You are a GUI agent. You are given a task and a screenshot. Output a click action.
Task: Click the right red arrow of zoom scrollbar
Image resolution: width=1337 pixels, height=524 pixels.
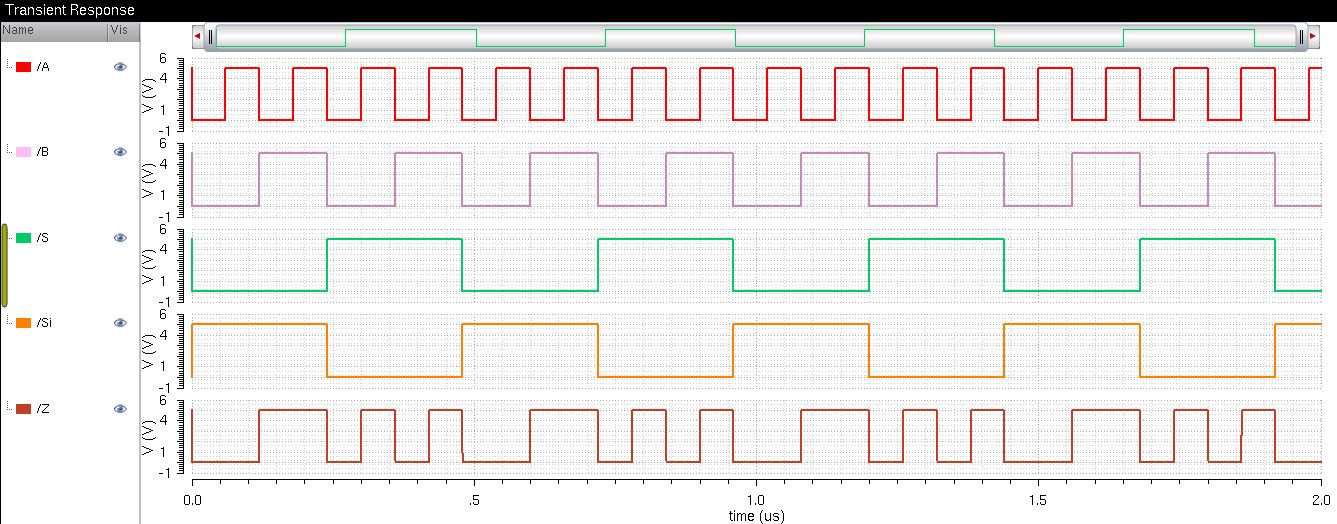coord(1313,37)
